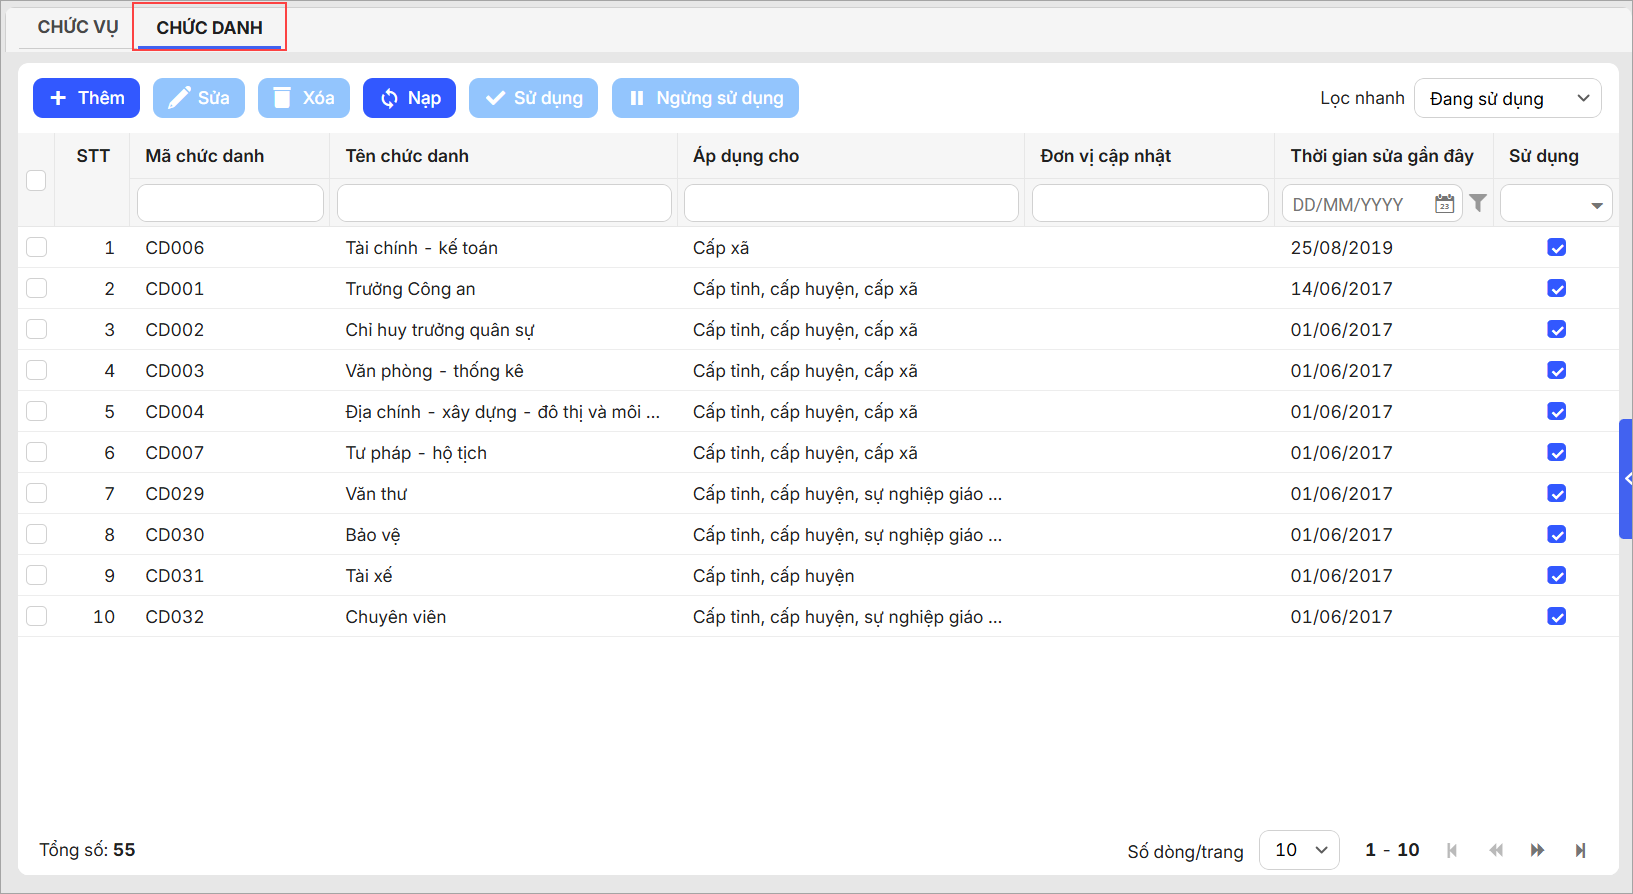Click the calendar icon in date filter
This screenshot has height=894, width=1633.
pyautogui.click(x=1444, y=204)
